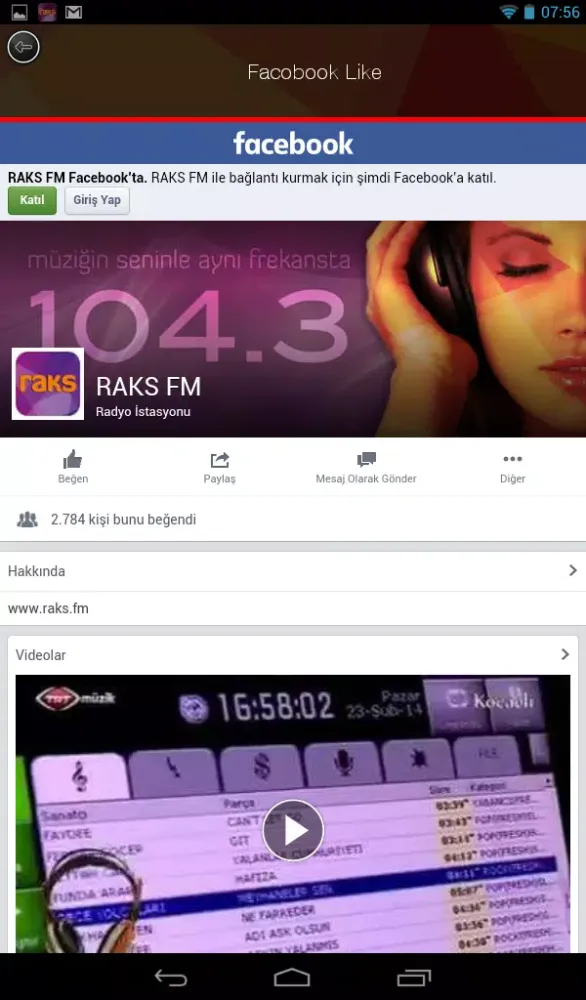The width and height of the screenshot is (586, 1000).
Task: Click the Giriş Yap button
Action: click(97, 200)
